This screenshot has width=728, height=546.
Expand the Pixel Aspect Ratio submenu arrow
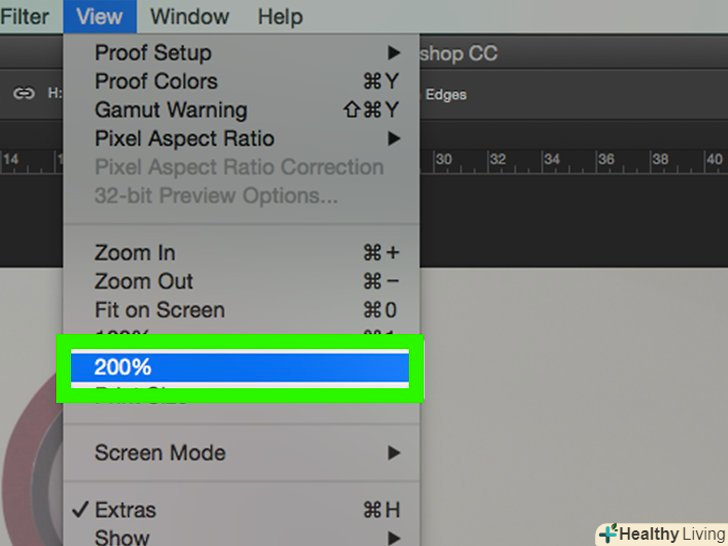[394, 138]
